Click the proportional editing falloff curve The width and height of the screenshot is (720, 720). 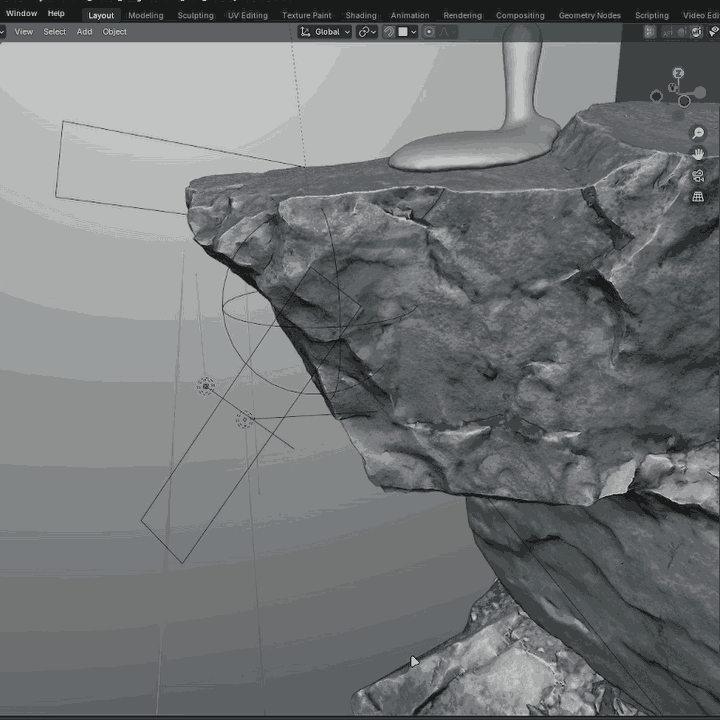(446, 32)
